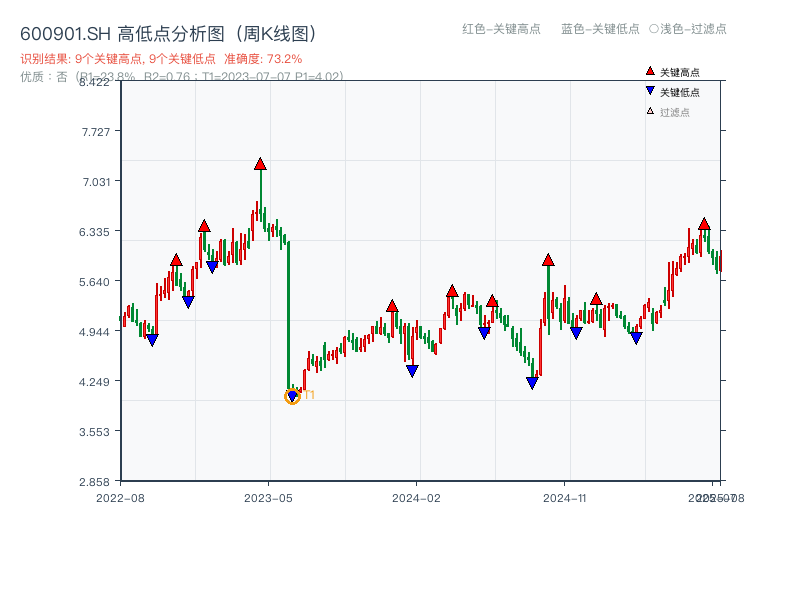The width and height of the screenshot is (800, 600).
Task: Click the circle icon before 浅色-过滤点
Action: click(654, 29)
